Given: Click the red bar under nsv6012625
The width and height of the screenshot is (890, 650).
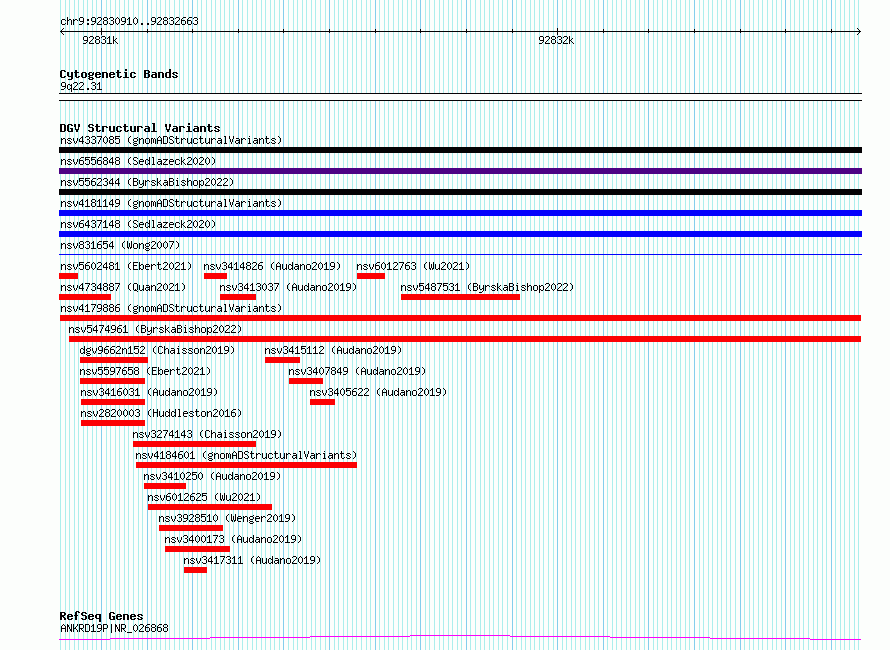Looking at the screenshot, I should [x=209, y=507].
